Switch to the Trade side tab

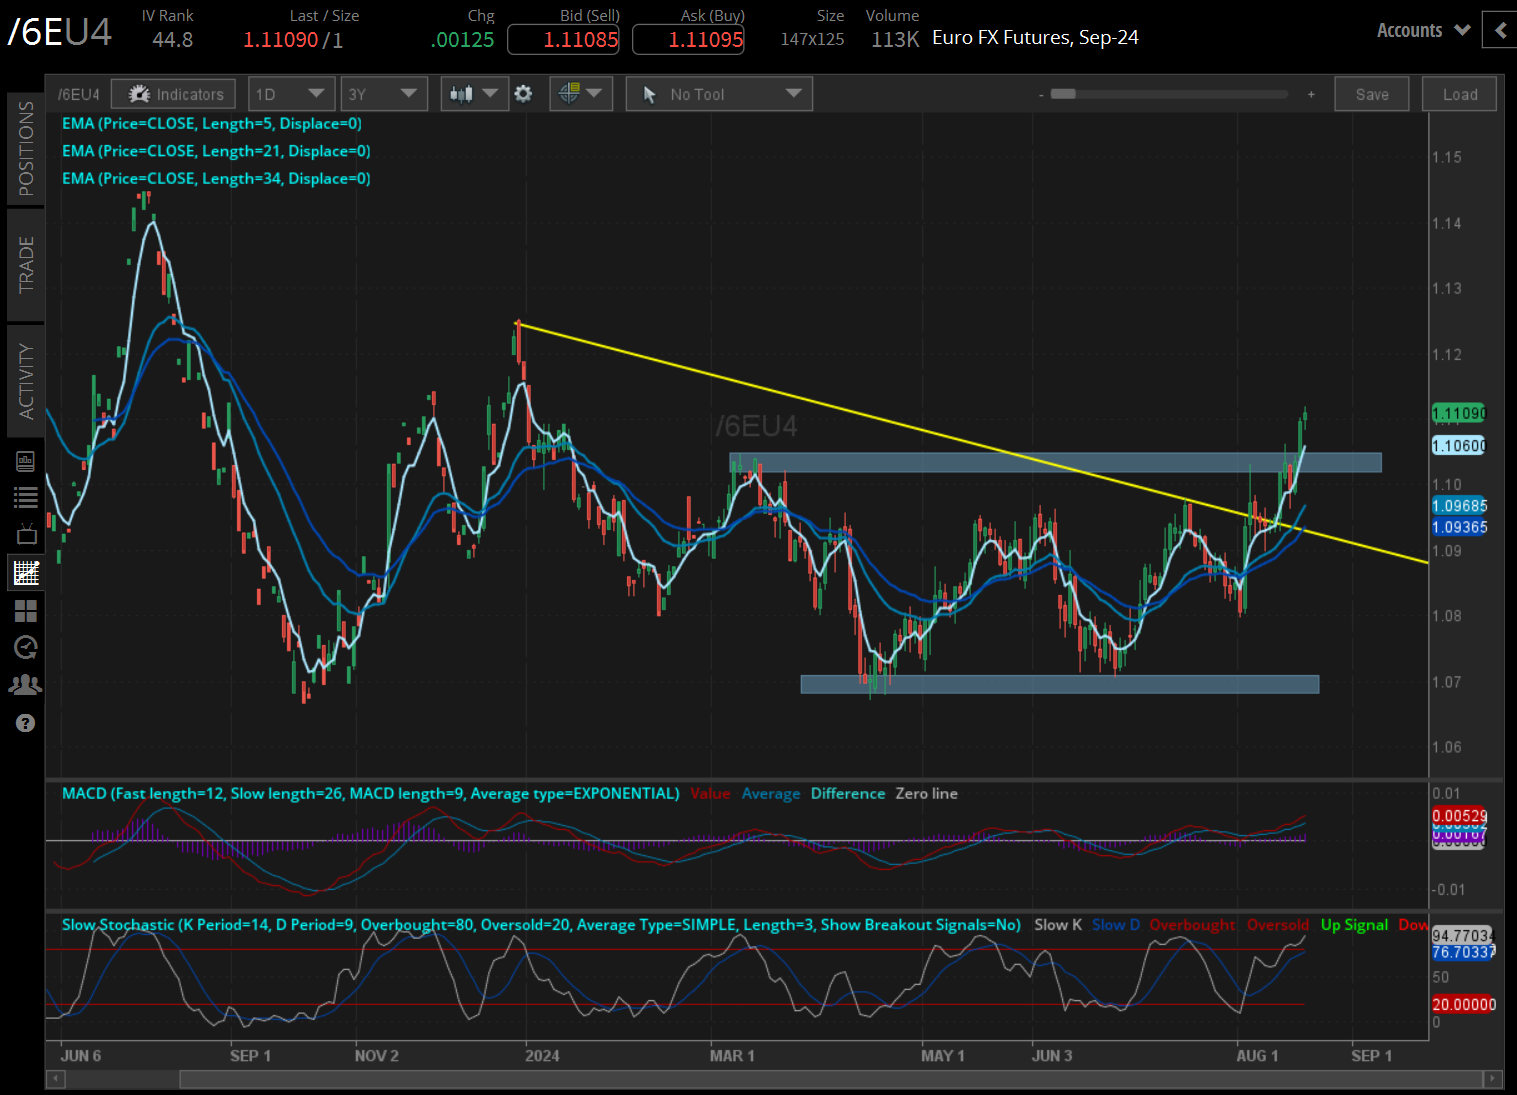tap(26, 265)
